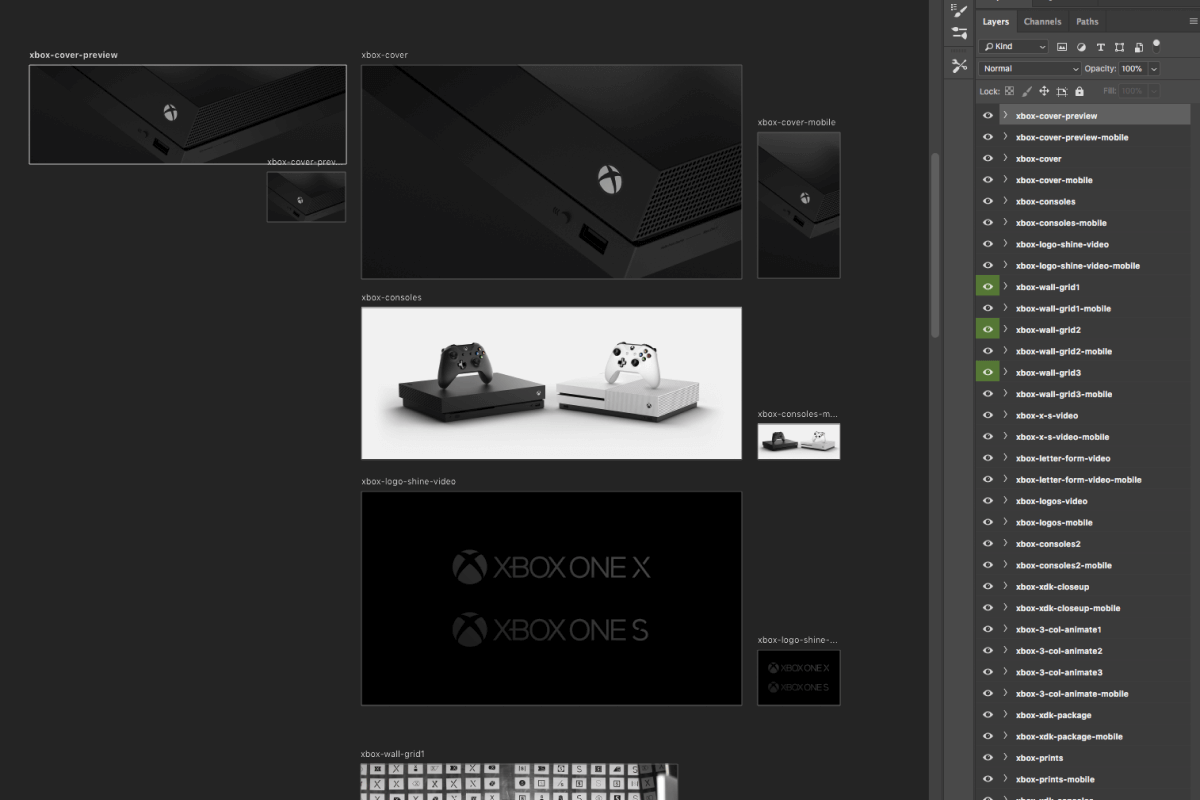Open the Kind filter type dropdown

coord(1014,47)
